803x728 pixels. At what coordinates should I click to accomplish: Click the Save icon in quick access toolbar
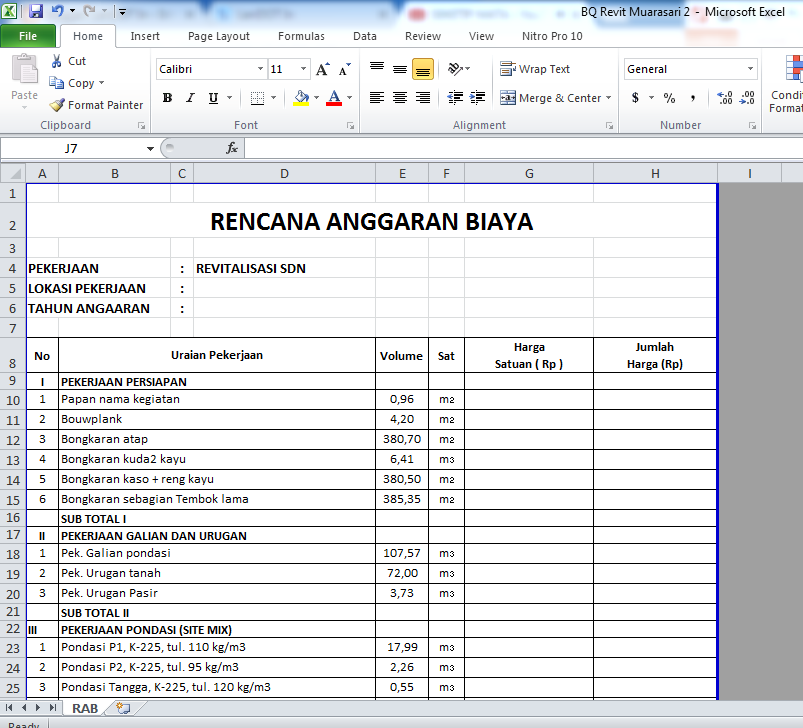(x=36, y=11)
